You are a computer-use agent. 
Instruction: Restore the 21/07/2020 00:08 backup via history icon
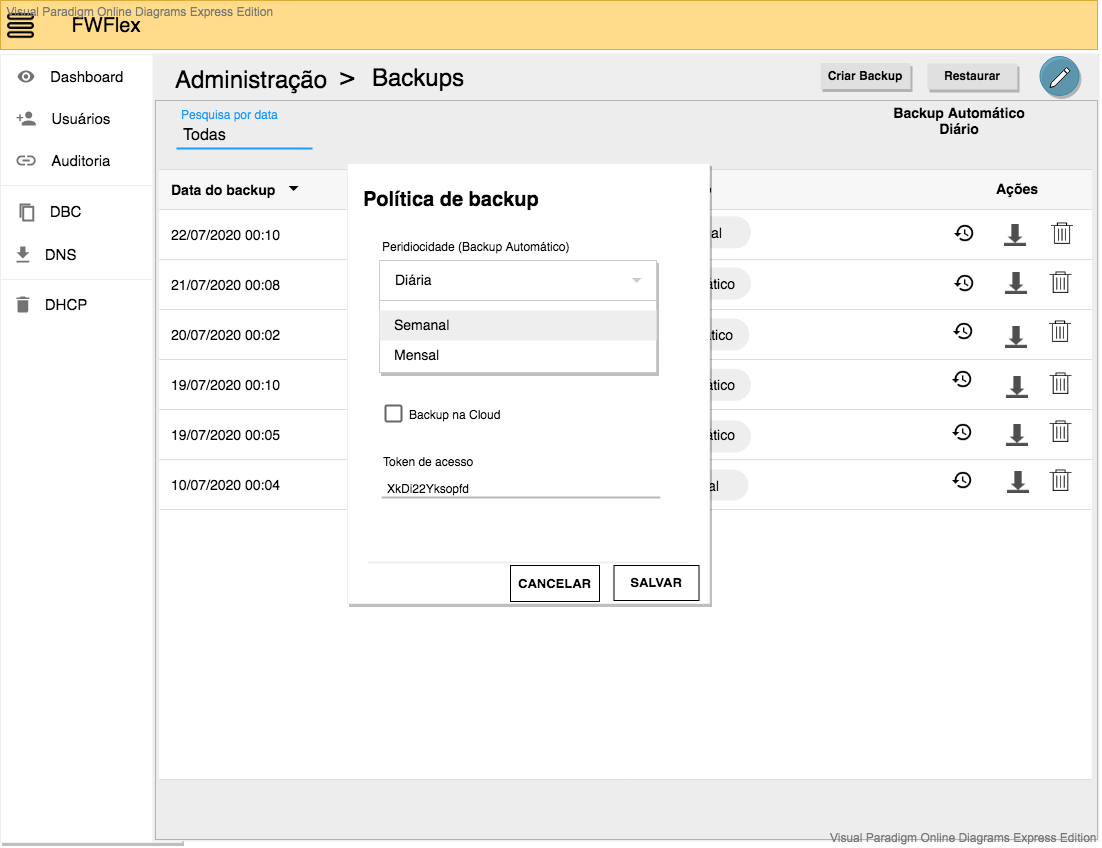click(x=964, y=283)
